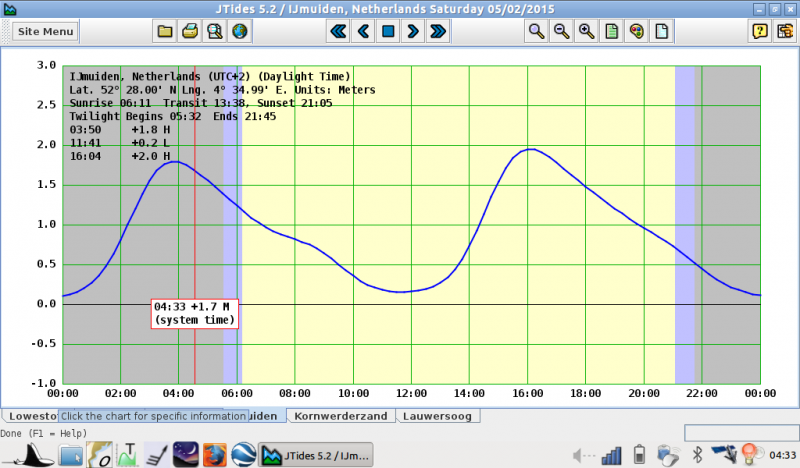Advance one day with single right arrow

(x=412, y=31)
